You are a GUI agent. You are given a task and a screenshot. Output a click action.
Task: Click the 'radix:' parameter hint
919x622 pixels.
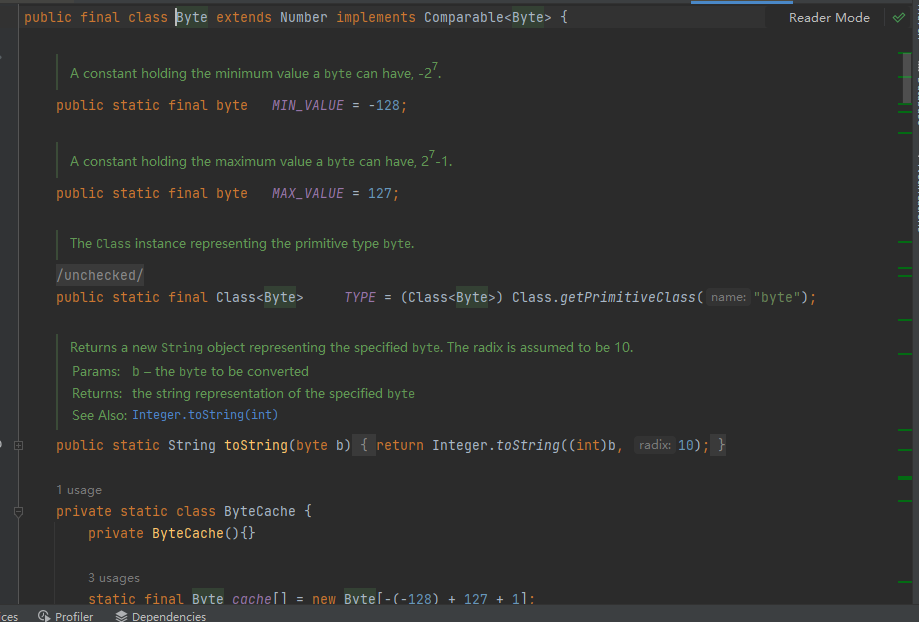click(654, 445)
